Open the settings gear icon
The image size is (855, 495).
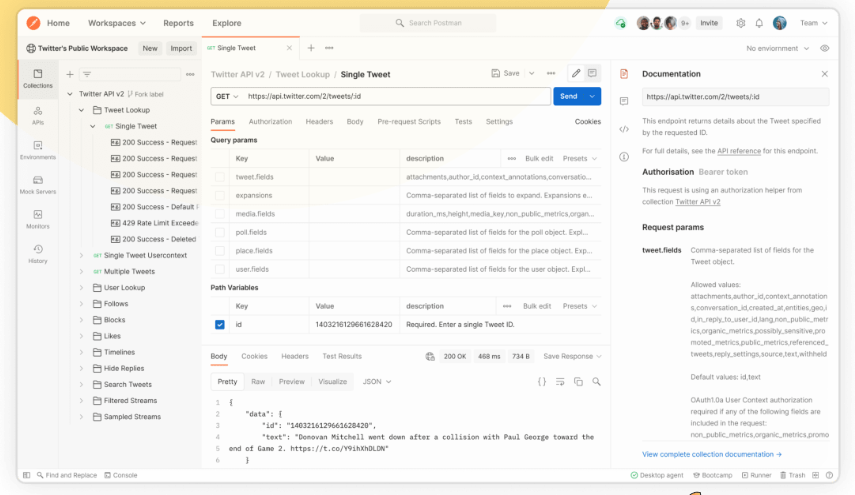click(740, 23)
